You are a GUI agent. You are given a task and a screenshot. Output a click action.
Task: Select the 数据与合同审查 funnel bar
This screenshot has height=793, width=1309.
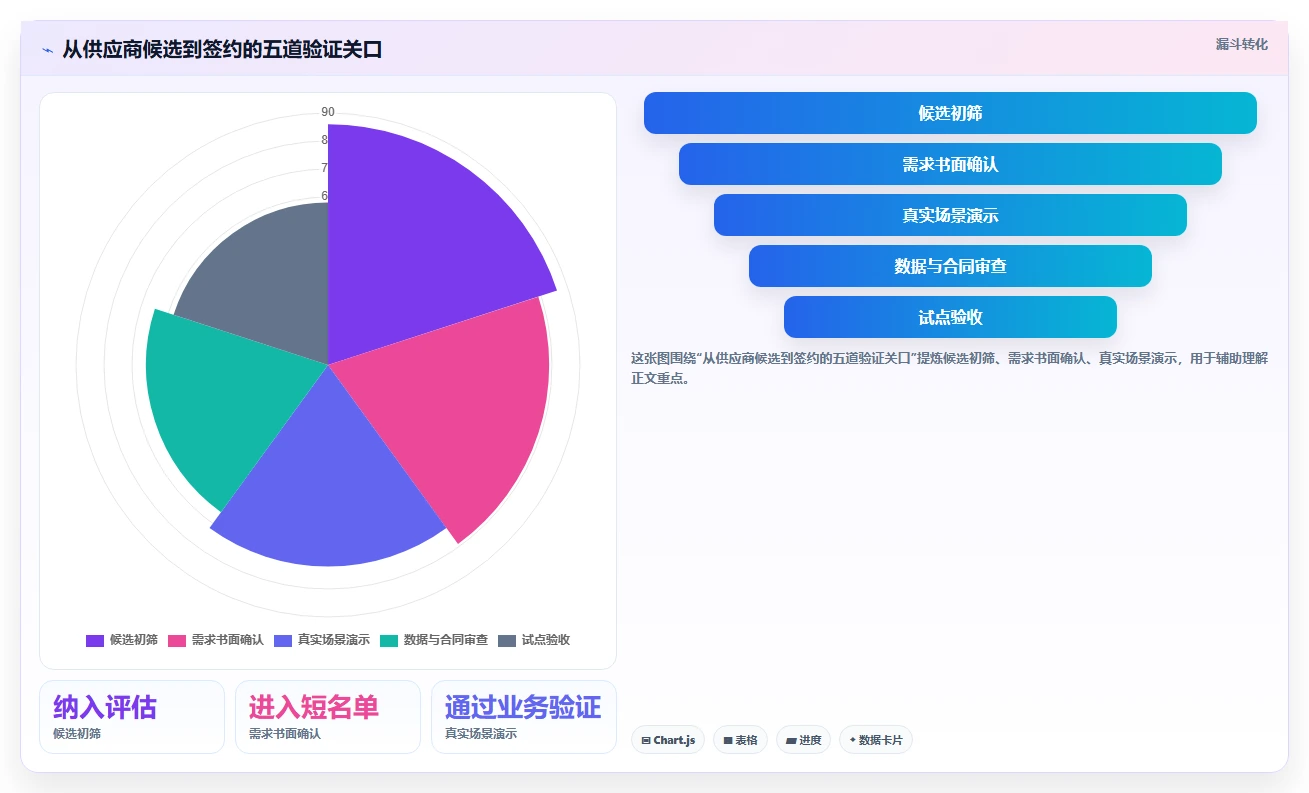(950, 266)
